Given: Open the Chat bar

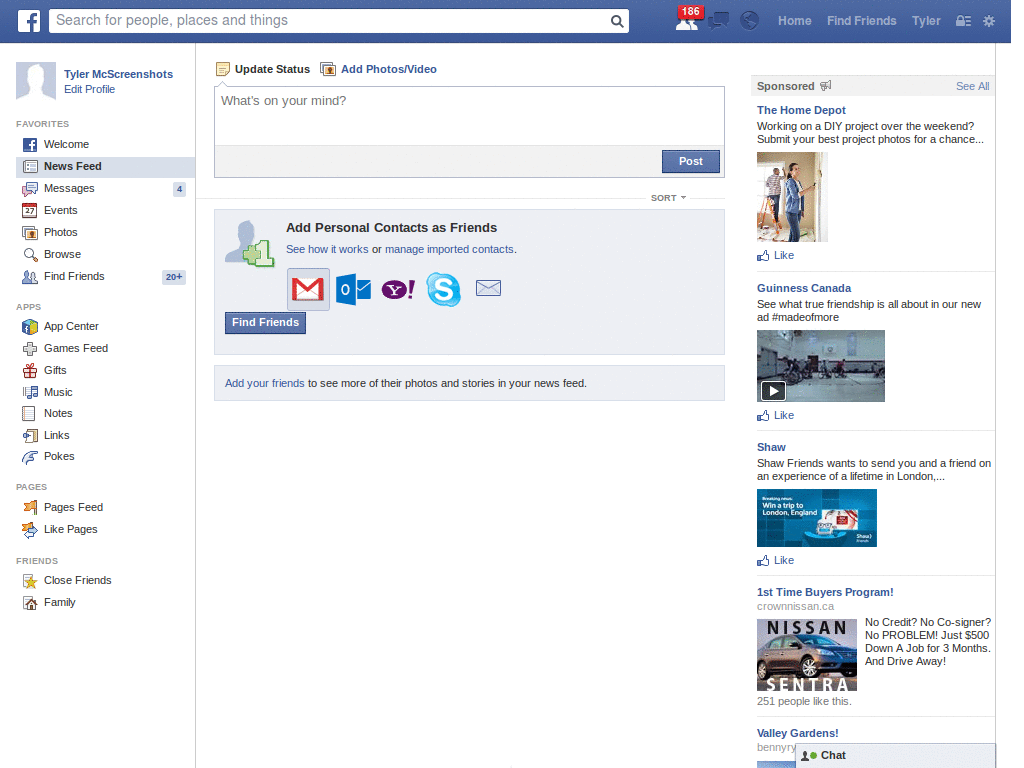Looking at the screenshot, I should tap(895, 756).
